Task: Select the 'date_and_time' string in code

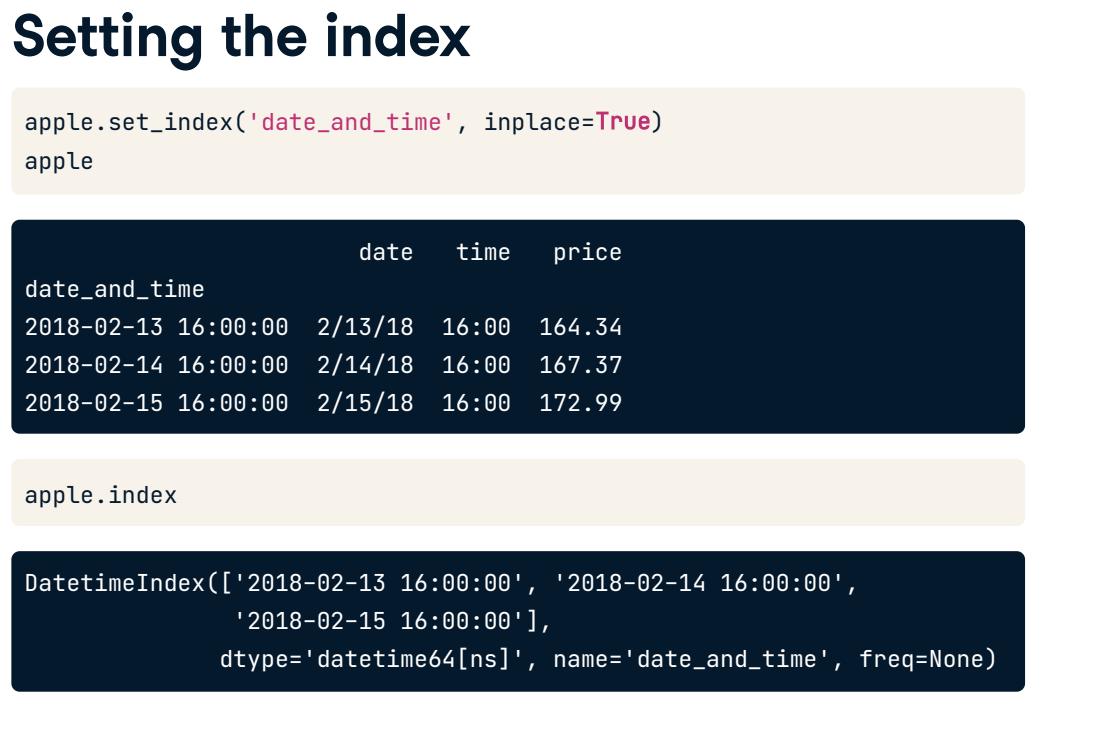Action: click(x=351, y=122)
